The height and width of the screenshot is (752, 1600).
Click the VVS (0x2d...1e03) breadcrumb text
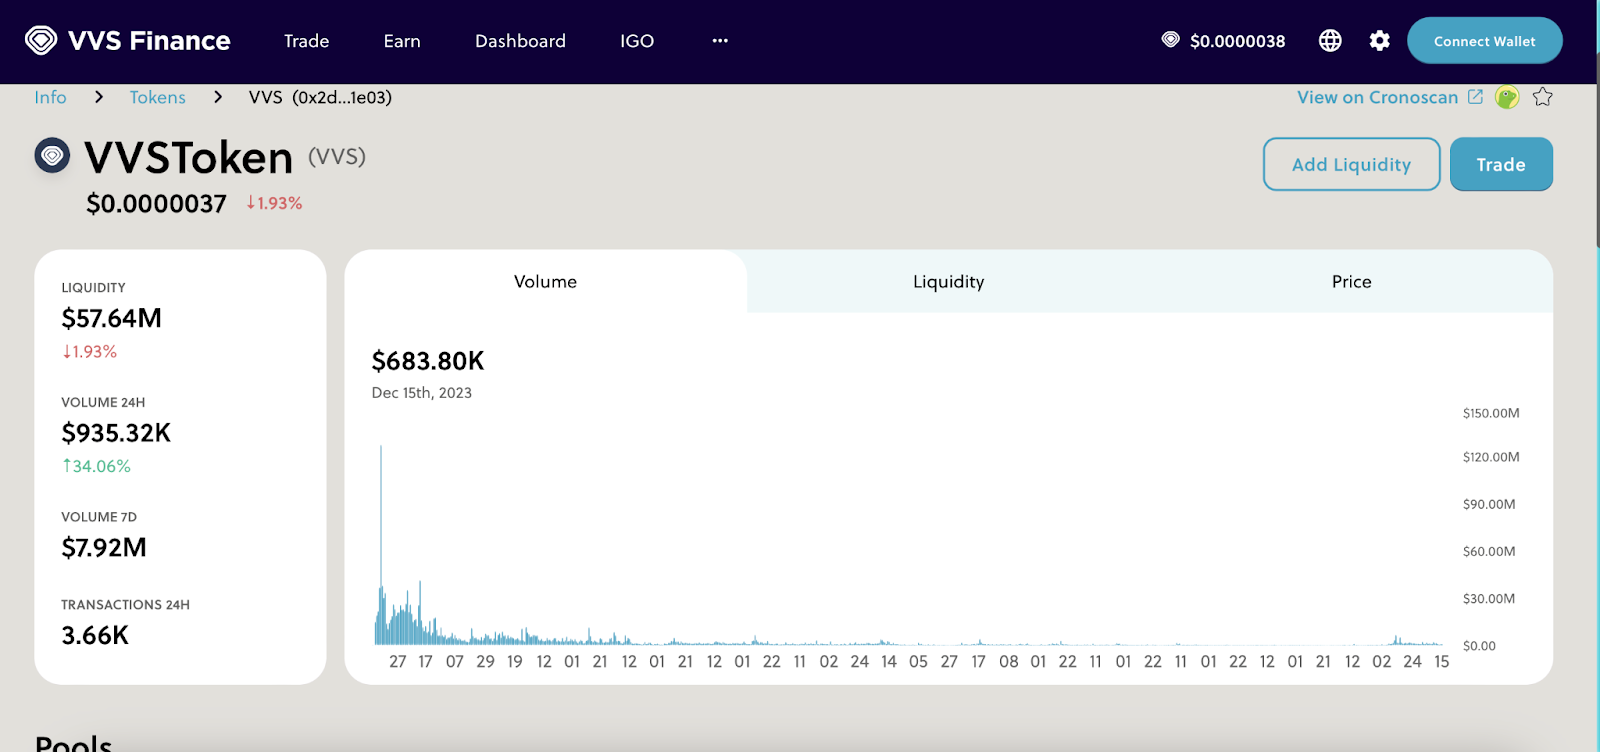pyautogui.click(x=320, y=97)
